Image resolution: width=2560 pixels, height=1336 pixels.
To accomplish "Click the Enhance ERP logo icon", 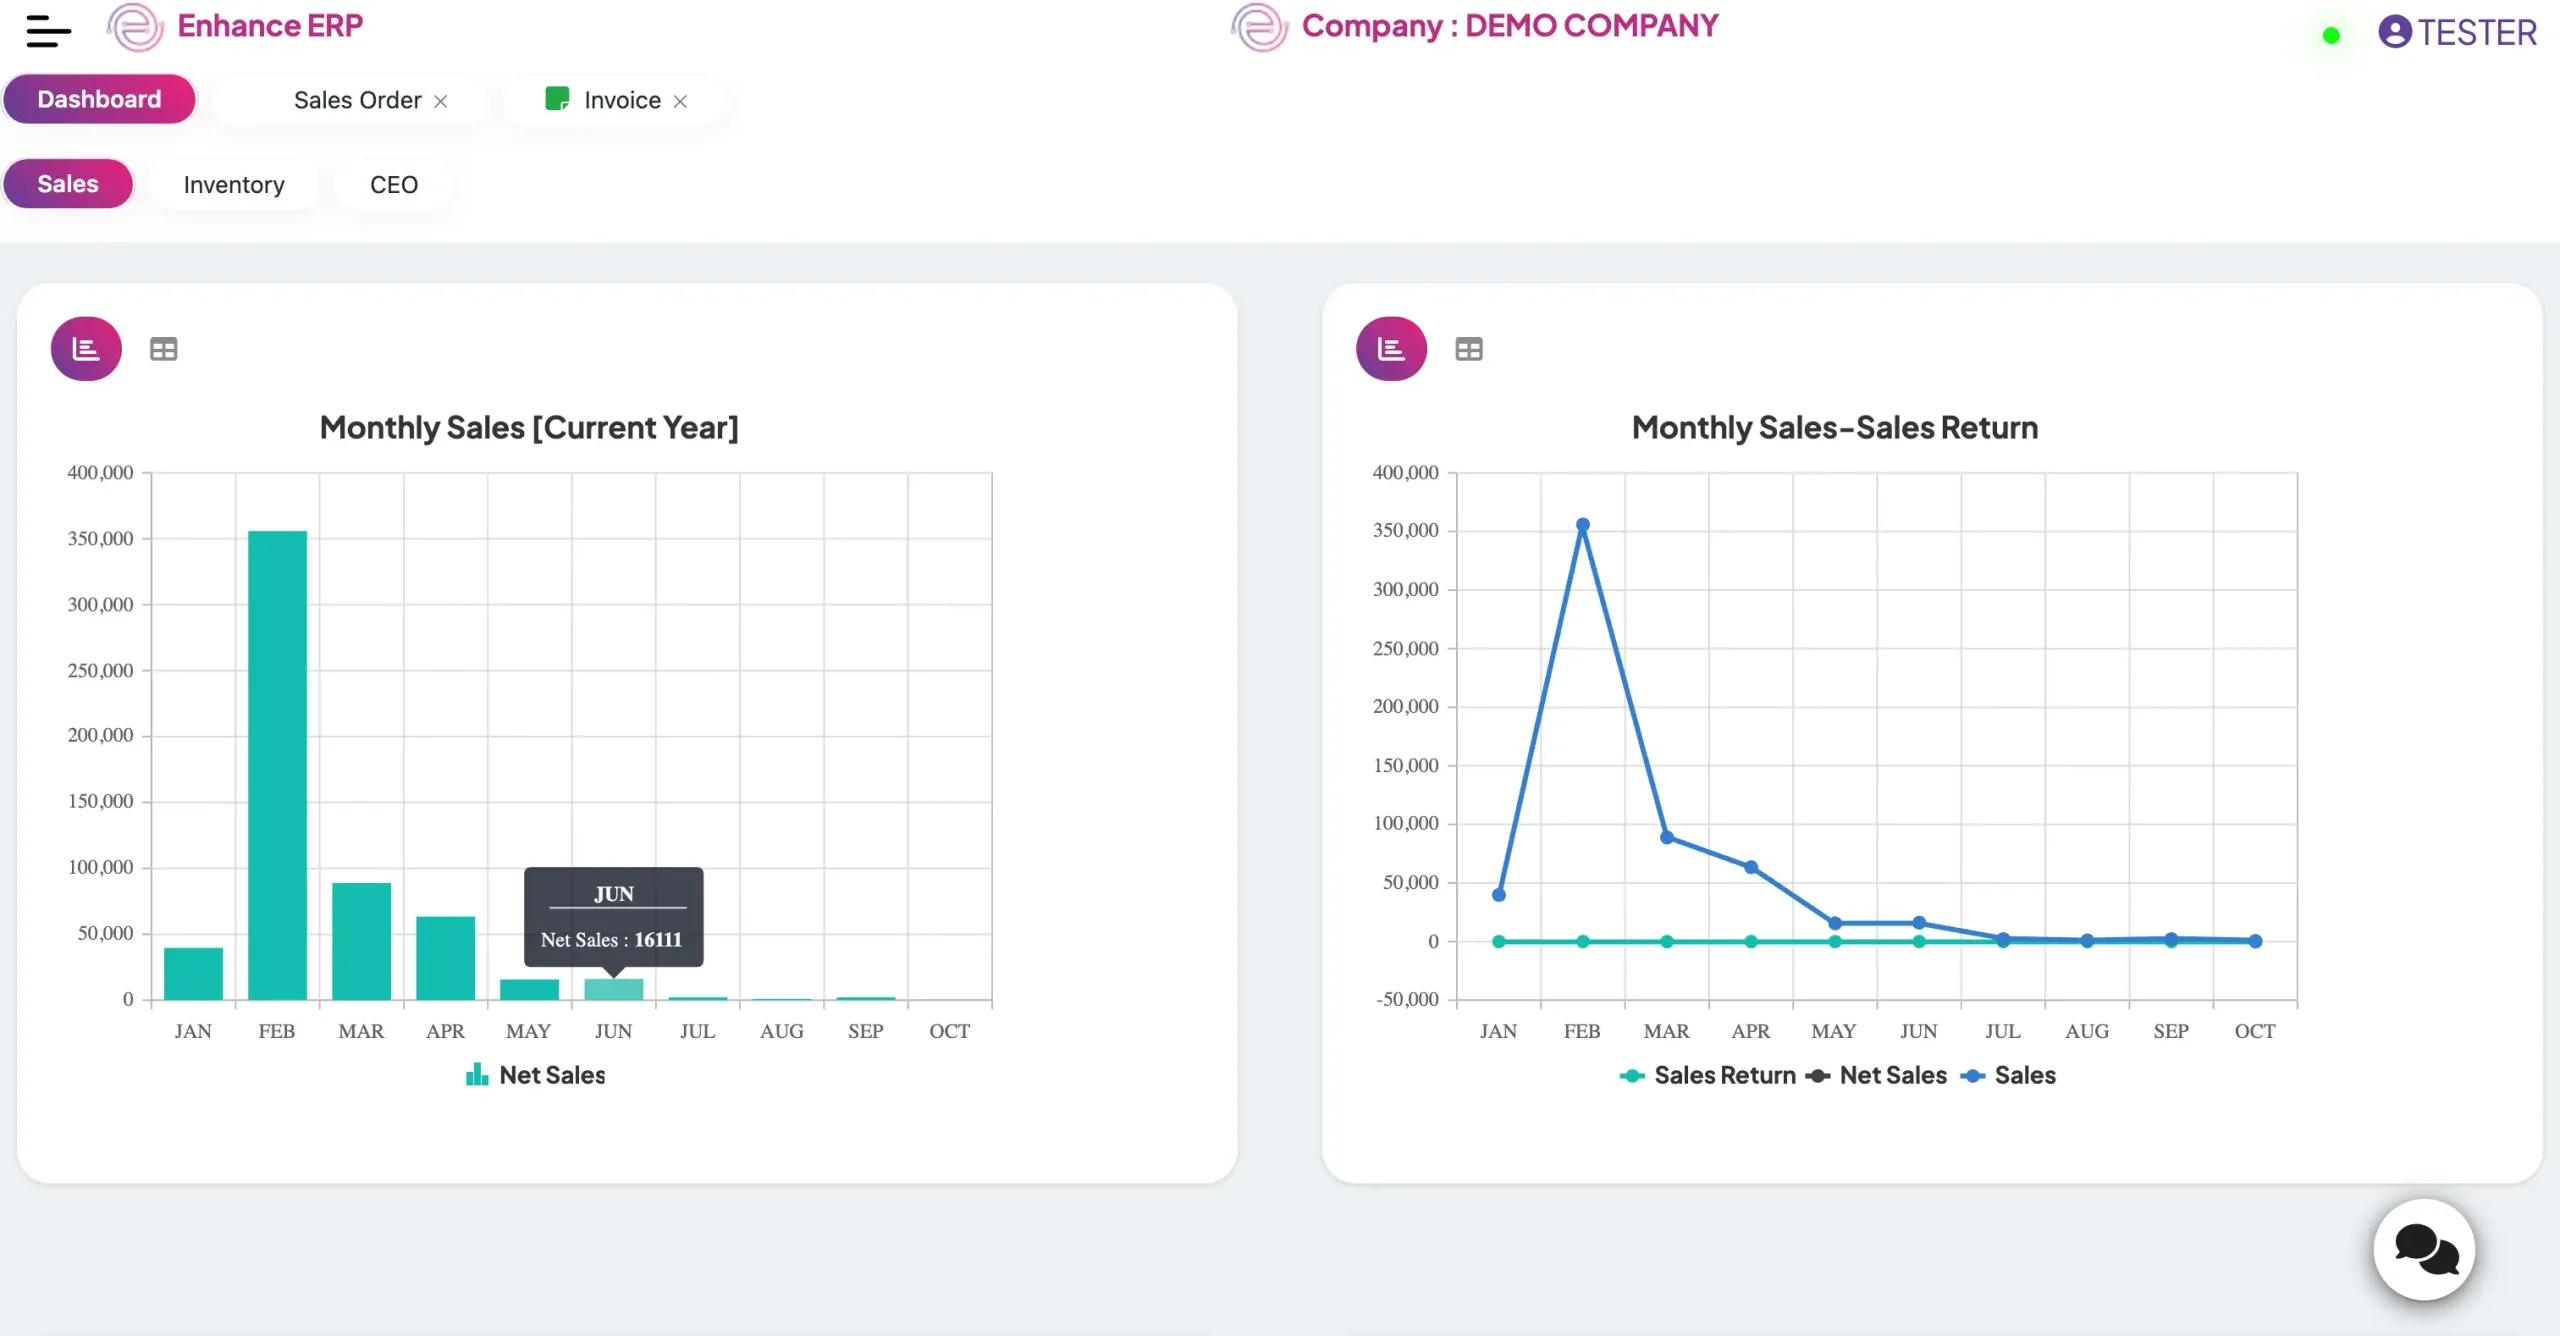I will click(135, 27).
